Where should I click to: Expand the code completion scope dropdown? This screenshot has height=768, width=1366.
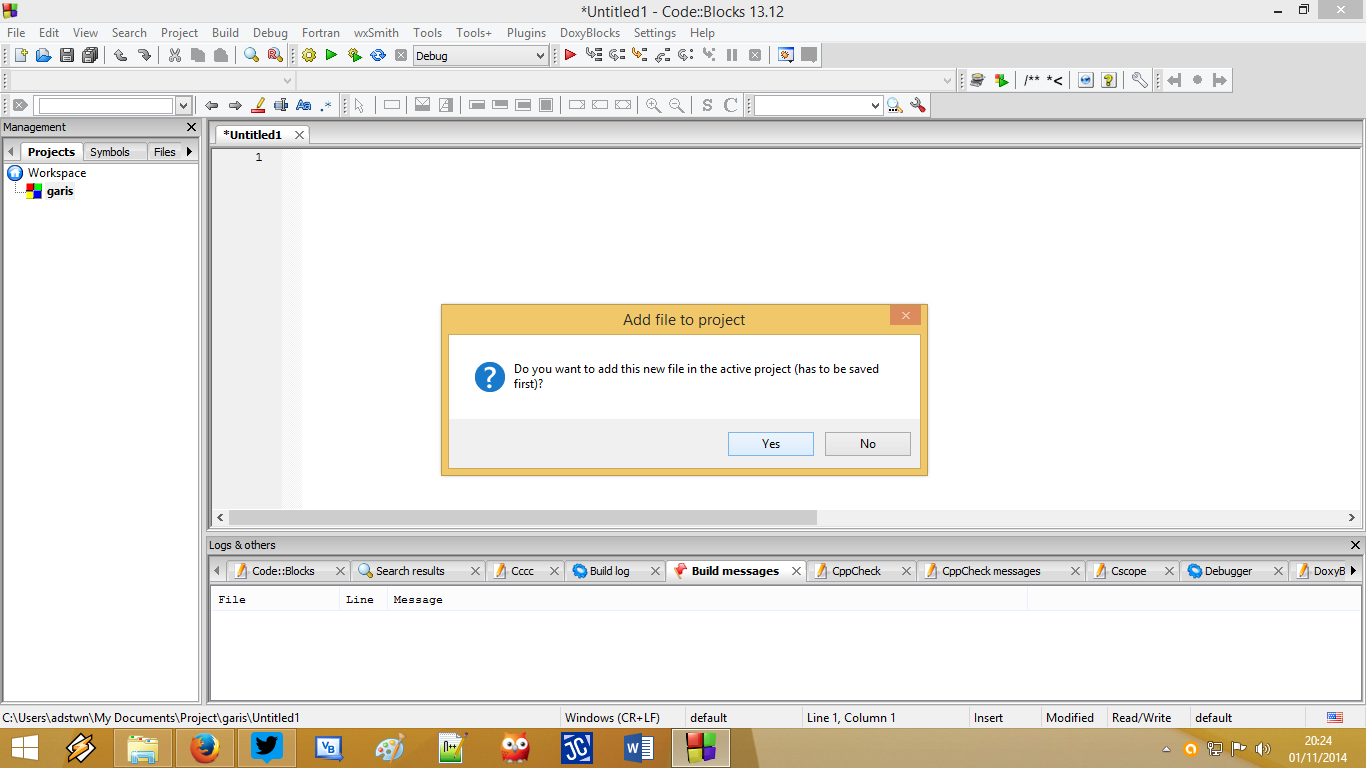tap(288, 81)
